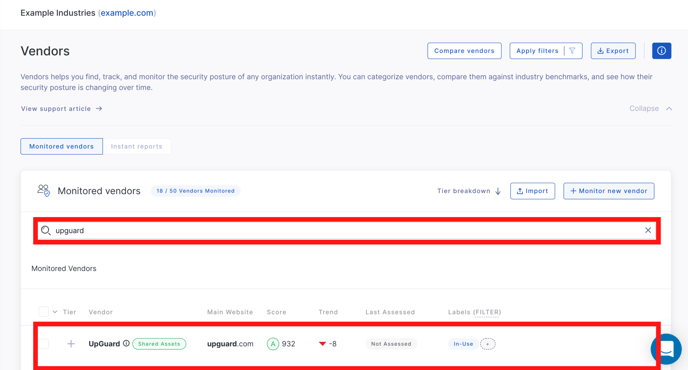Open the UpGuard vendor name
This screenshot has width=688, height=370.
click(104, 344)
